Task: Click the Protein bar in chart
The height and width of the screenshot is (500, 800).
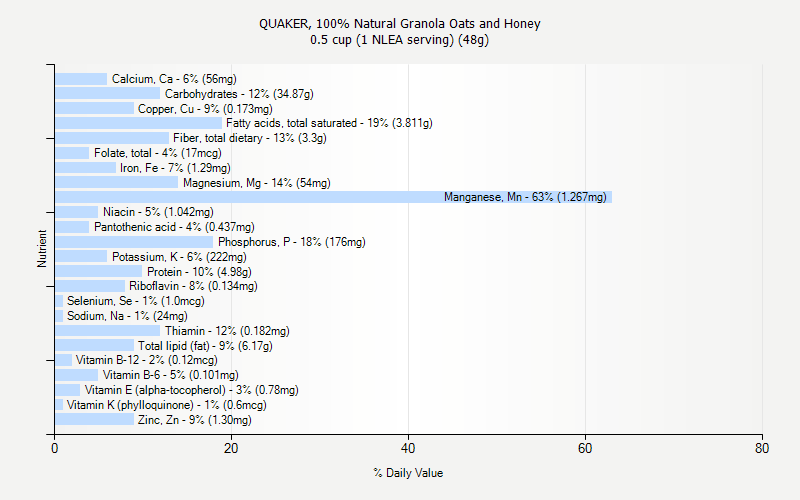Action: pyautogui.click(x=98, y=271)
